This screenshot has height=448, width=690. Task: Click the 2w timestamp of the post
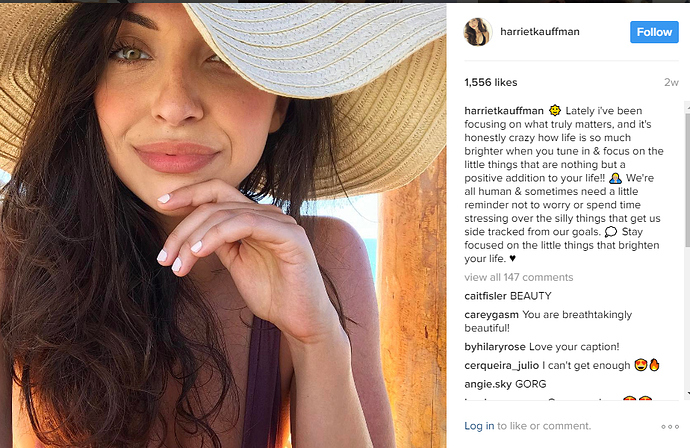click(672, 82)
